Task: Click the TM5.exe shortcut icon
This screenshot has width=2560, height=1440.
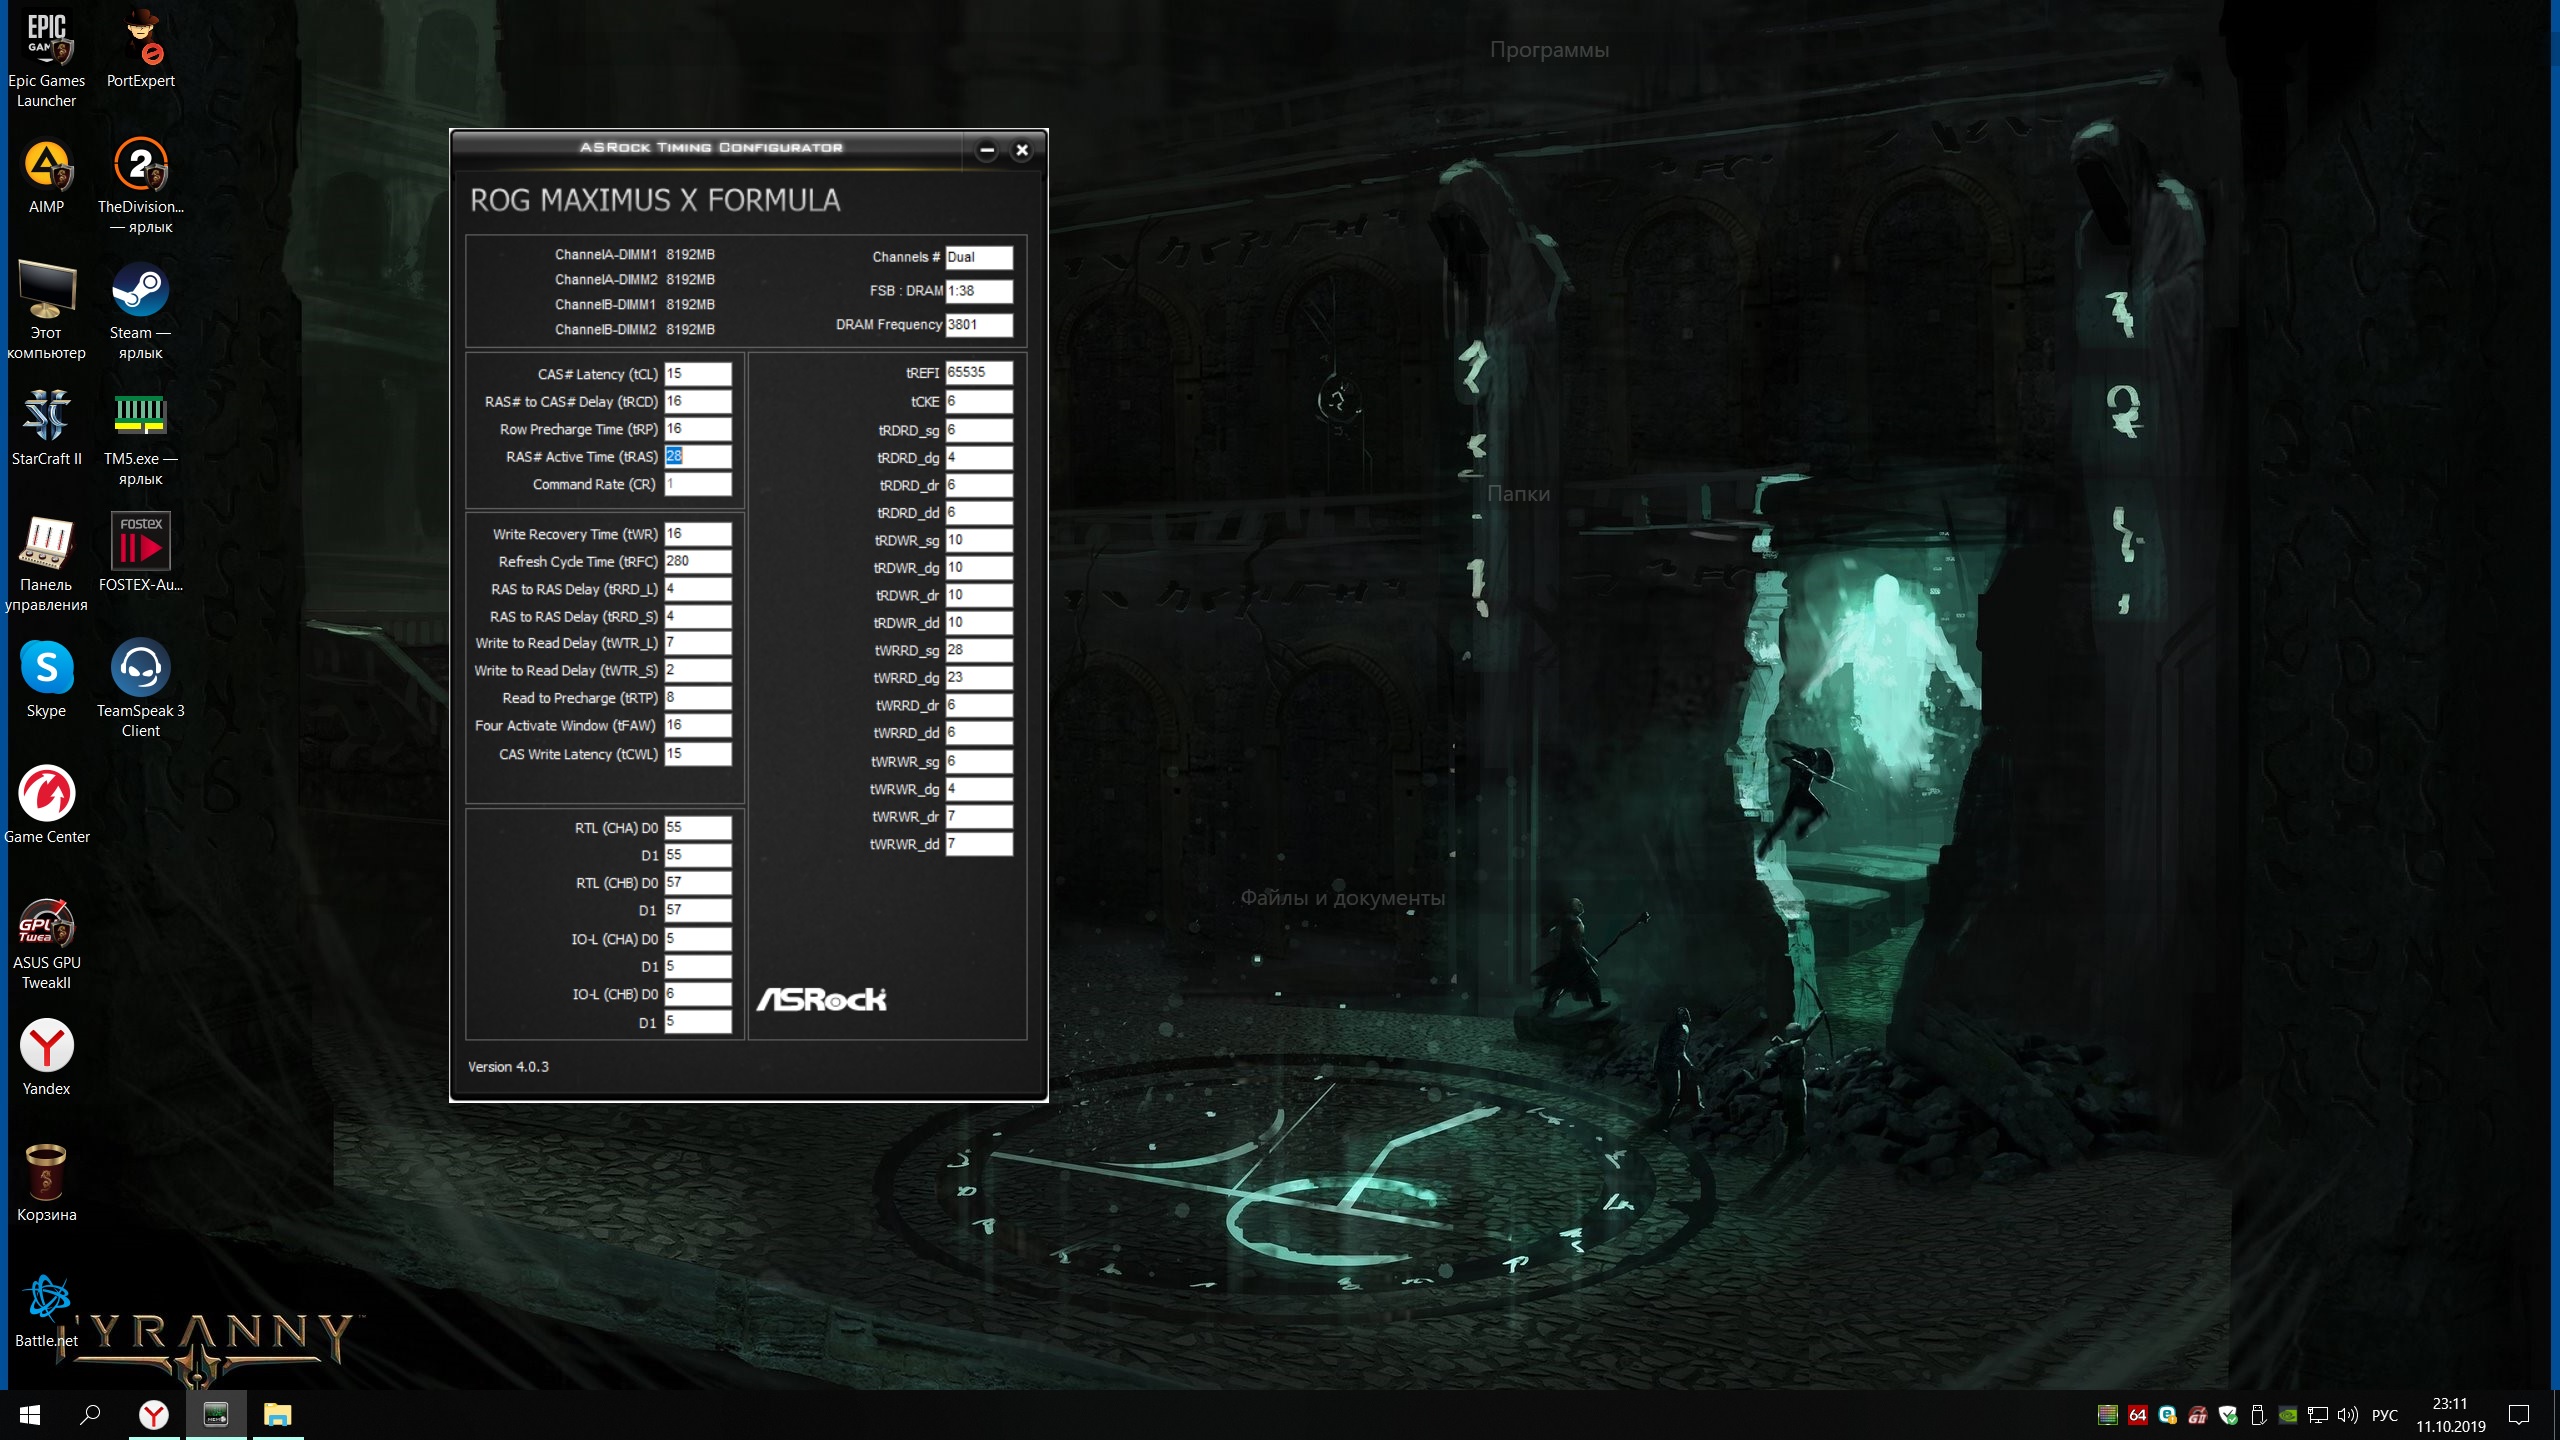Action: pos(140,416)
